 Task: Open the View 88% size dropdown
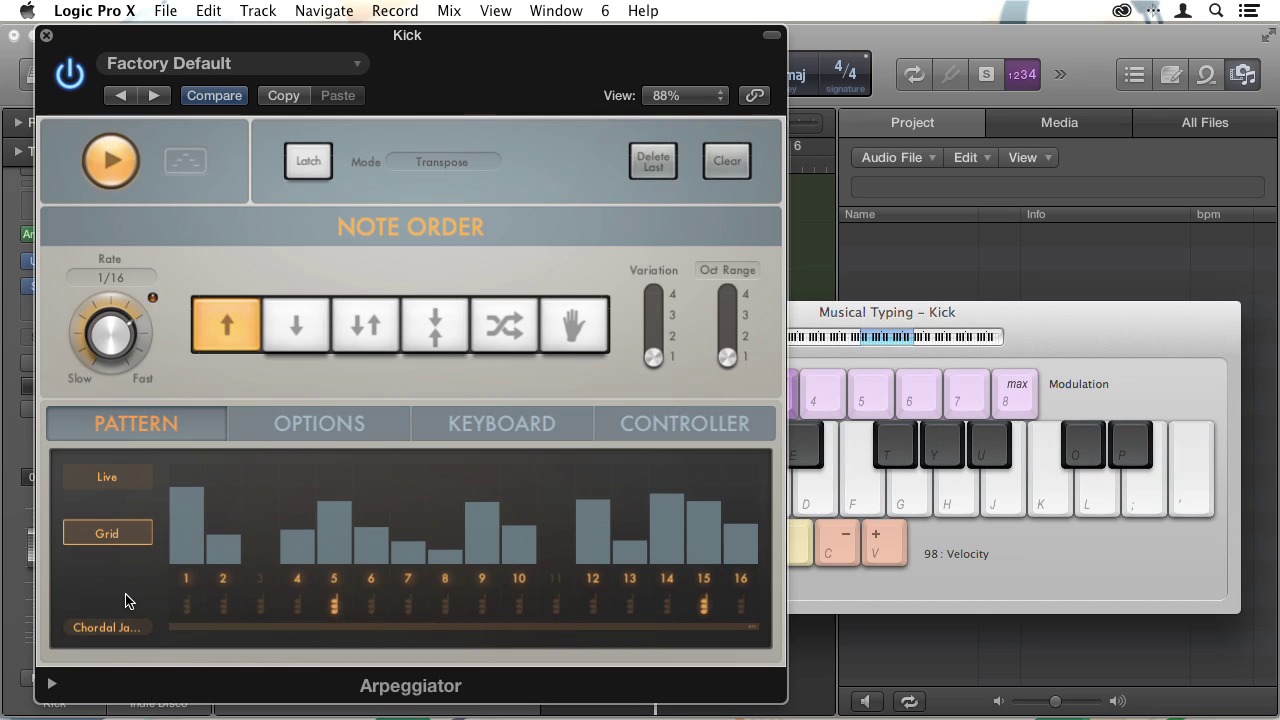click(x=686, y=95)
